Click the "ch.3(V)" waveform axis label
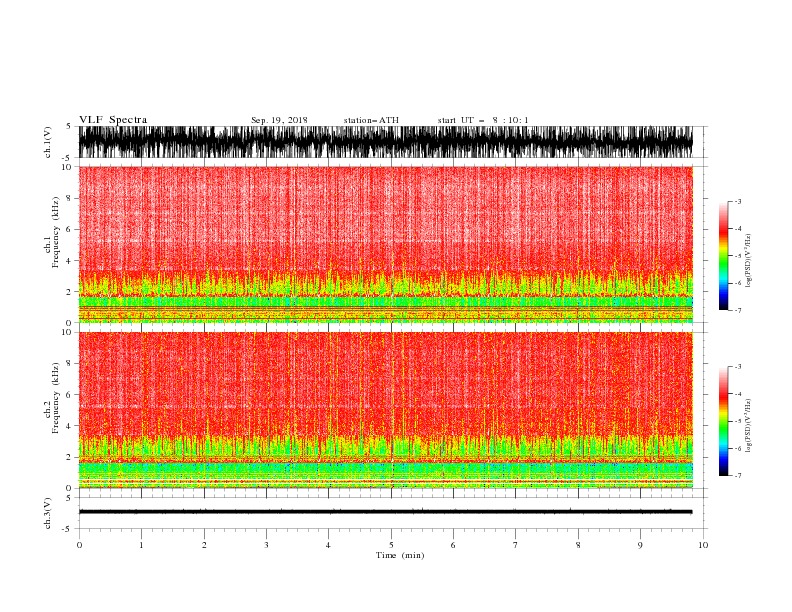 pos(48,513)
